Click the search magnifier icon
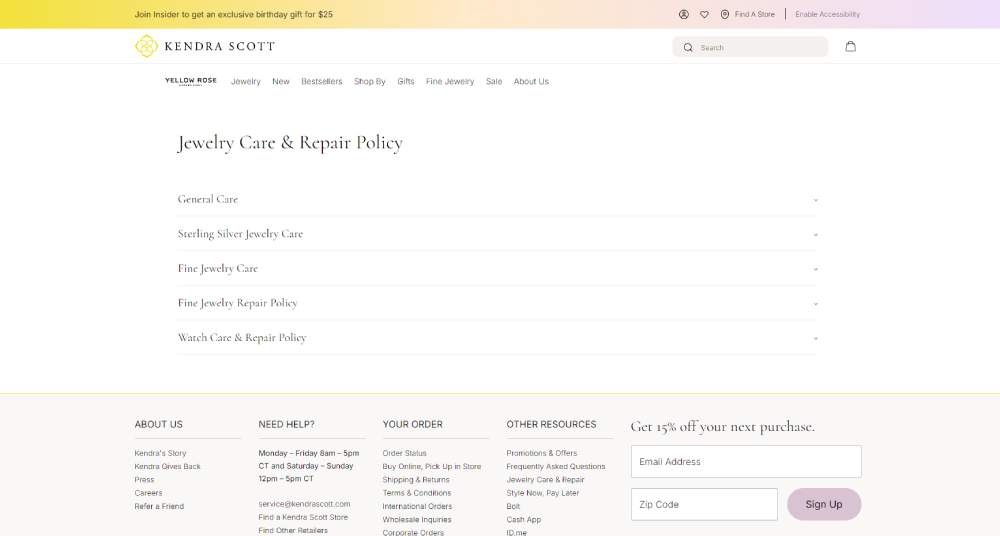Viewport: 1000px width, 536px height. [x=688, y=47]
